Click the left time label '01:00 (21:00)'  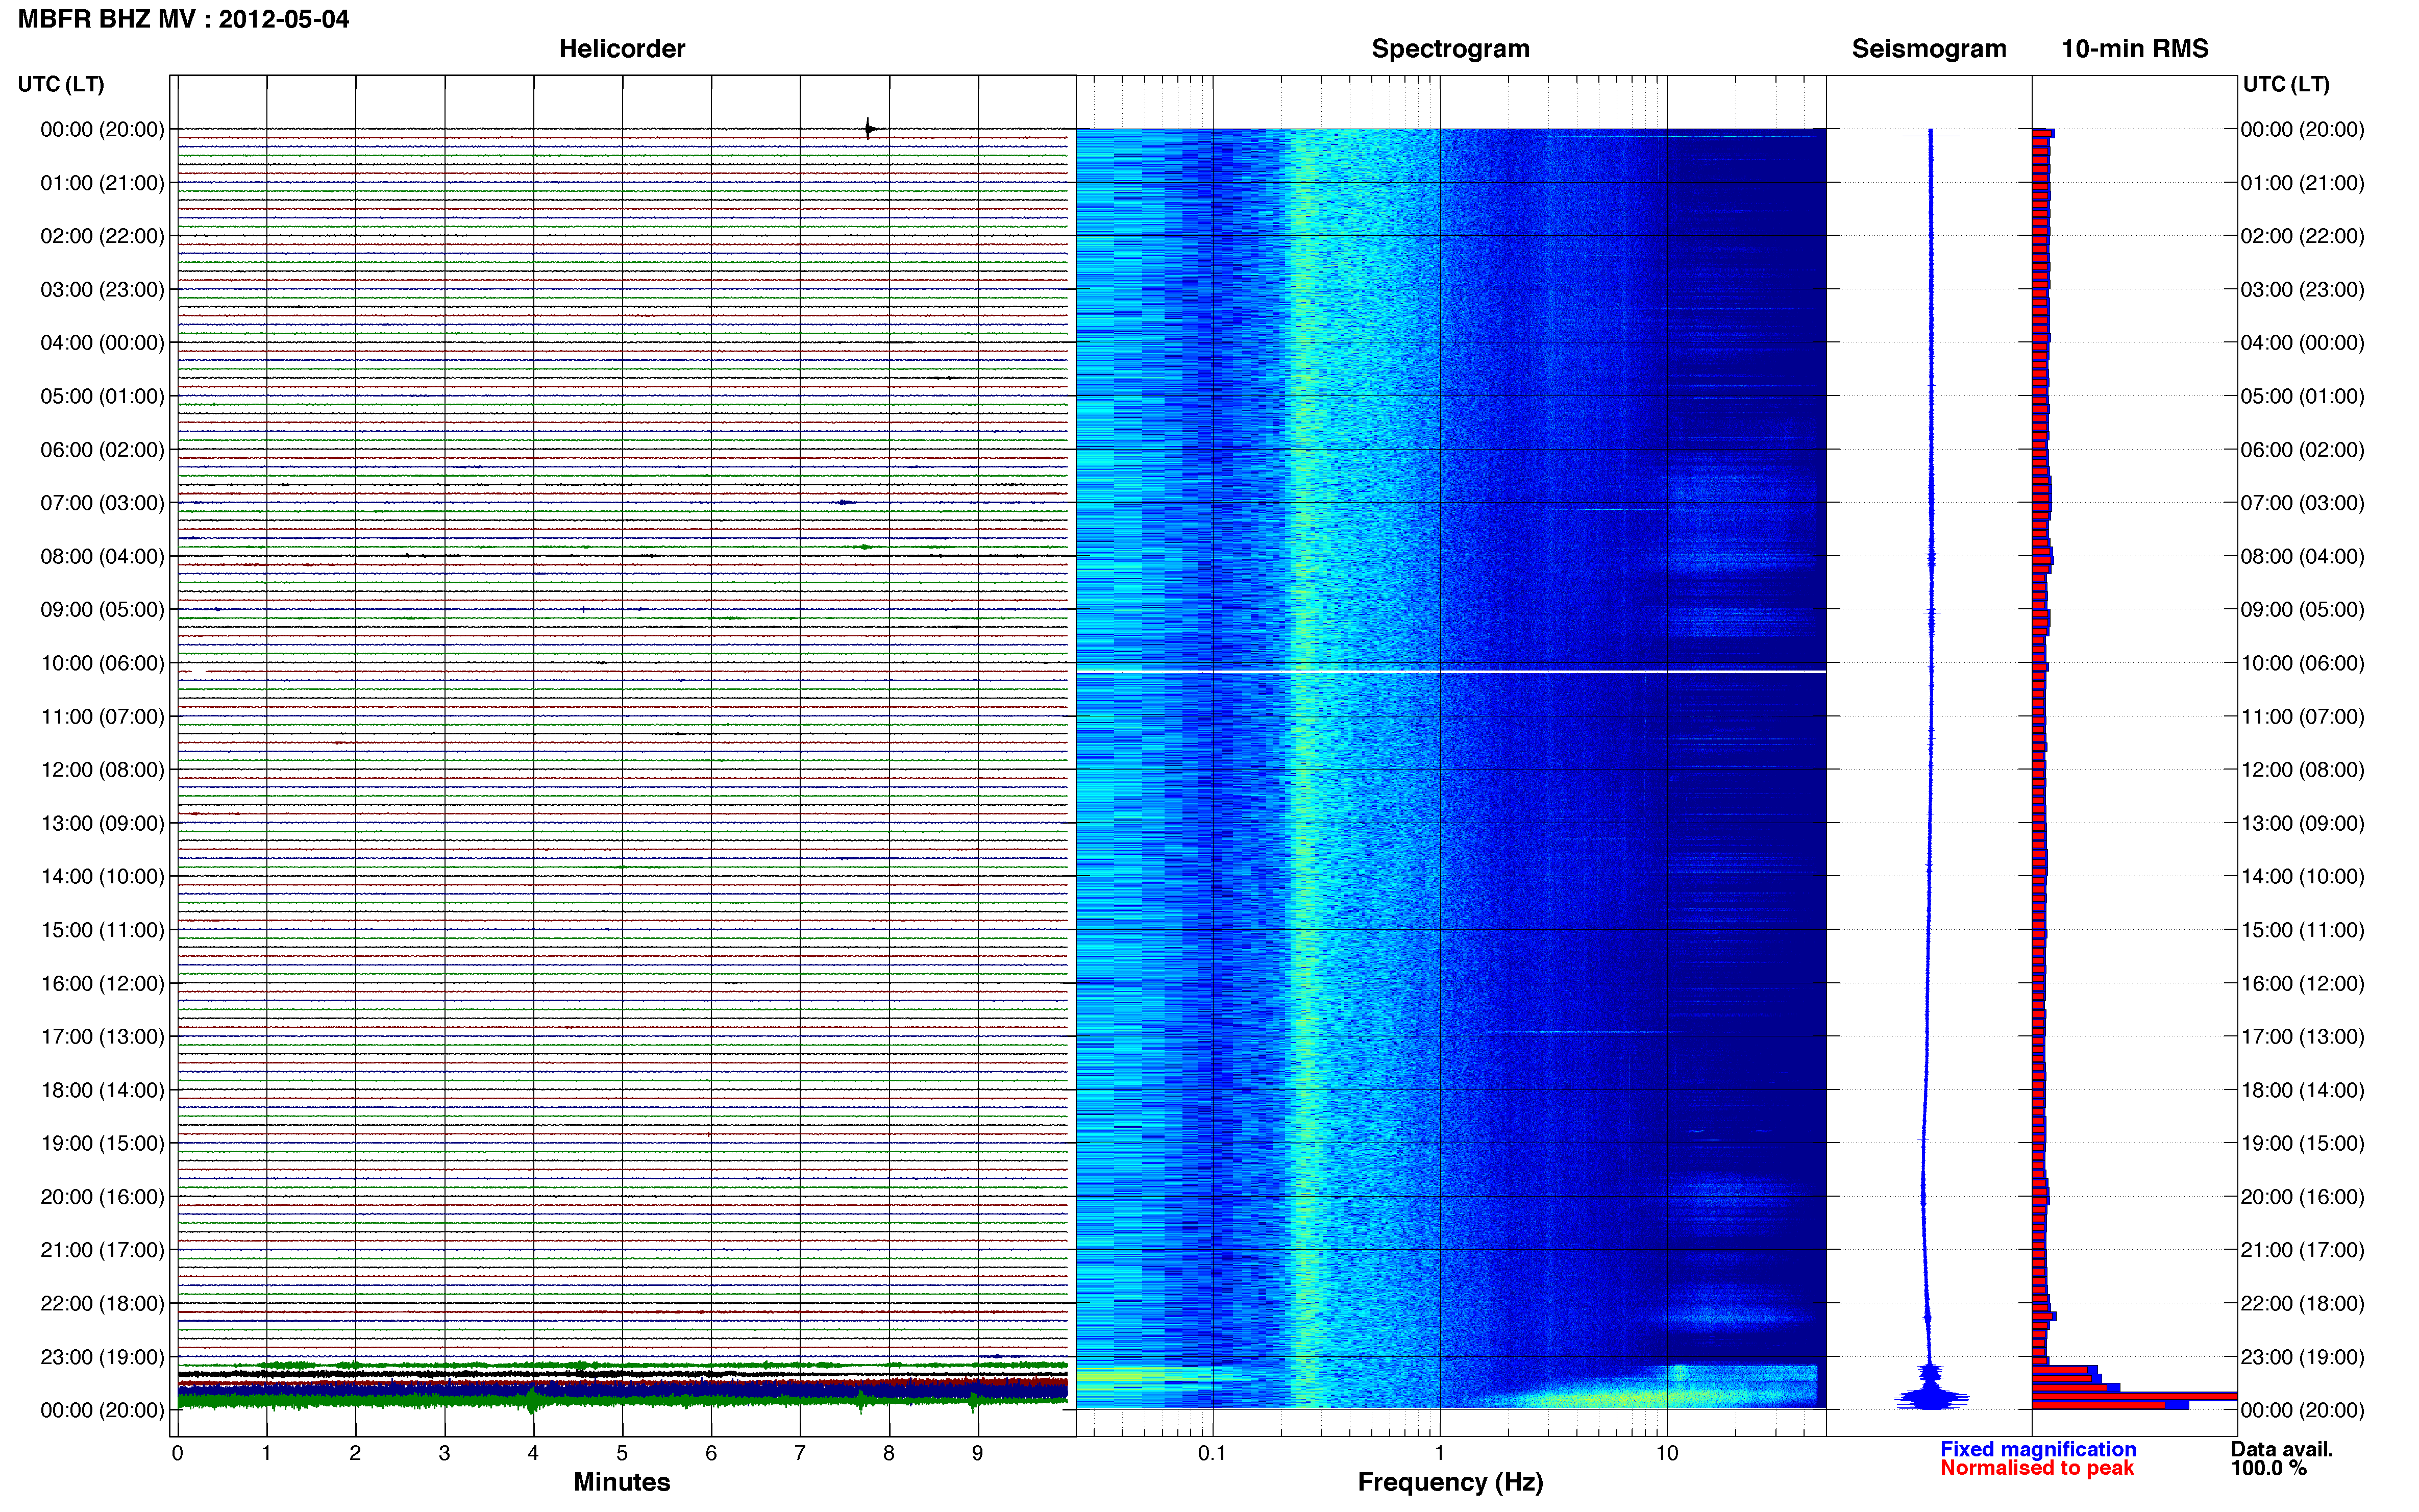(102, 183)
